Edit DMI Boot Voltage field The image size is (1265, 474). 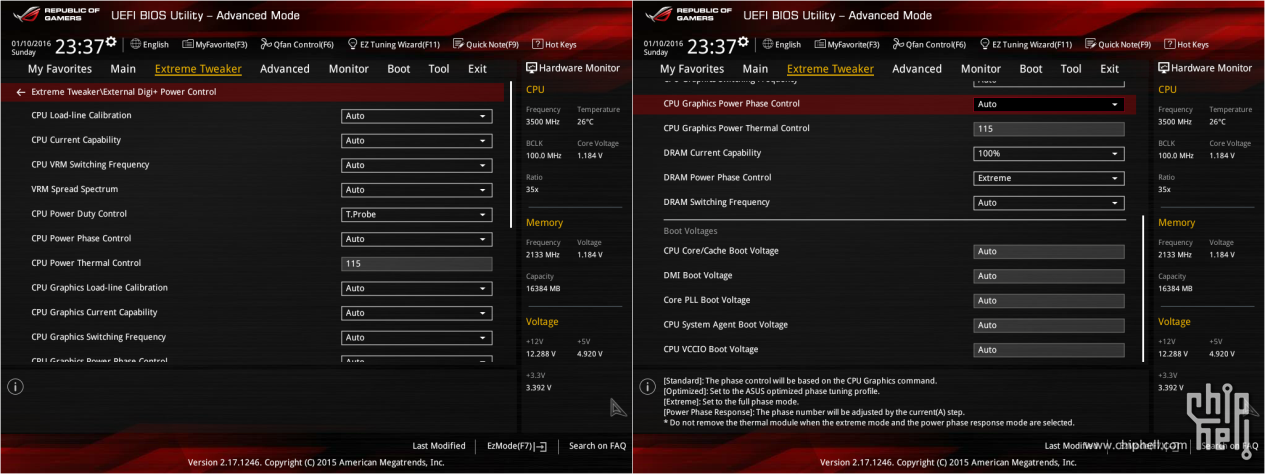pyautogui.click(x=1048, y=276)
